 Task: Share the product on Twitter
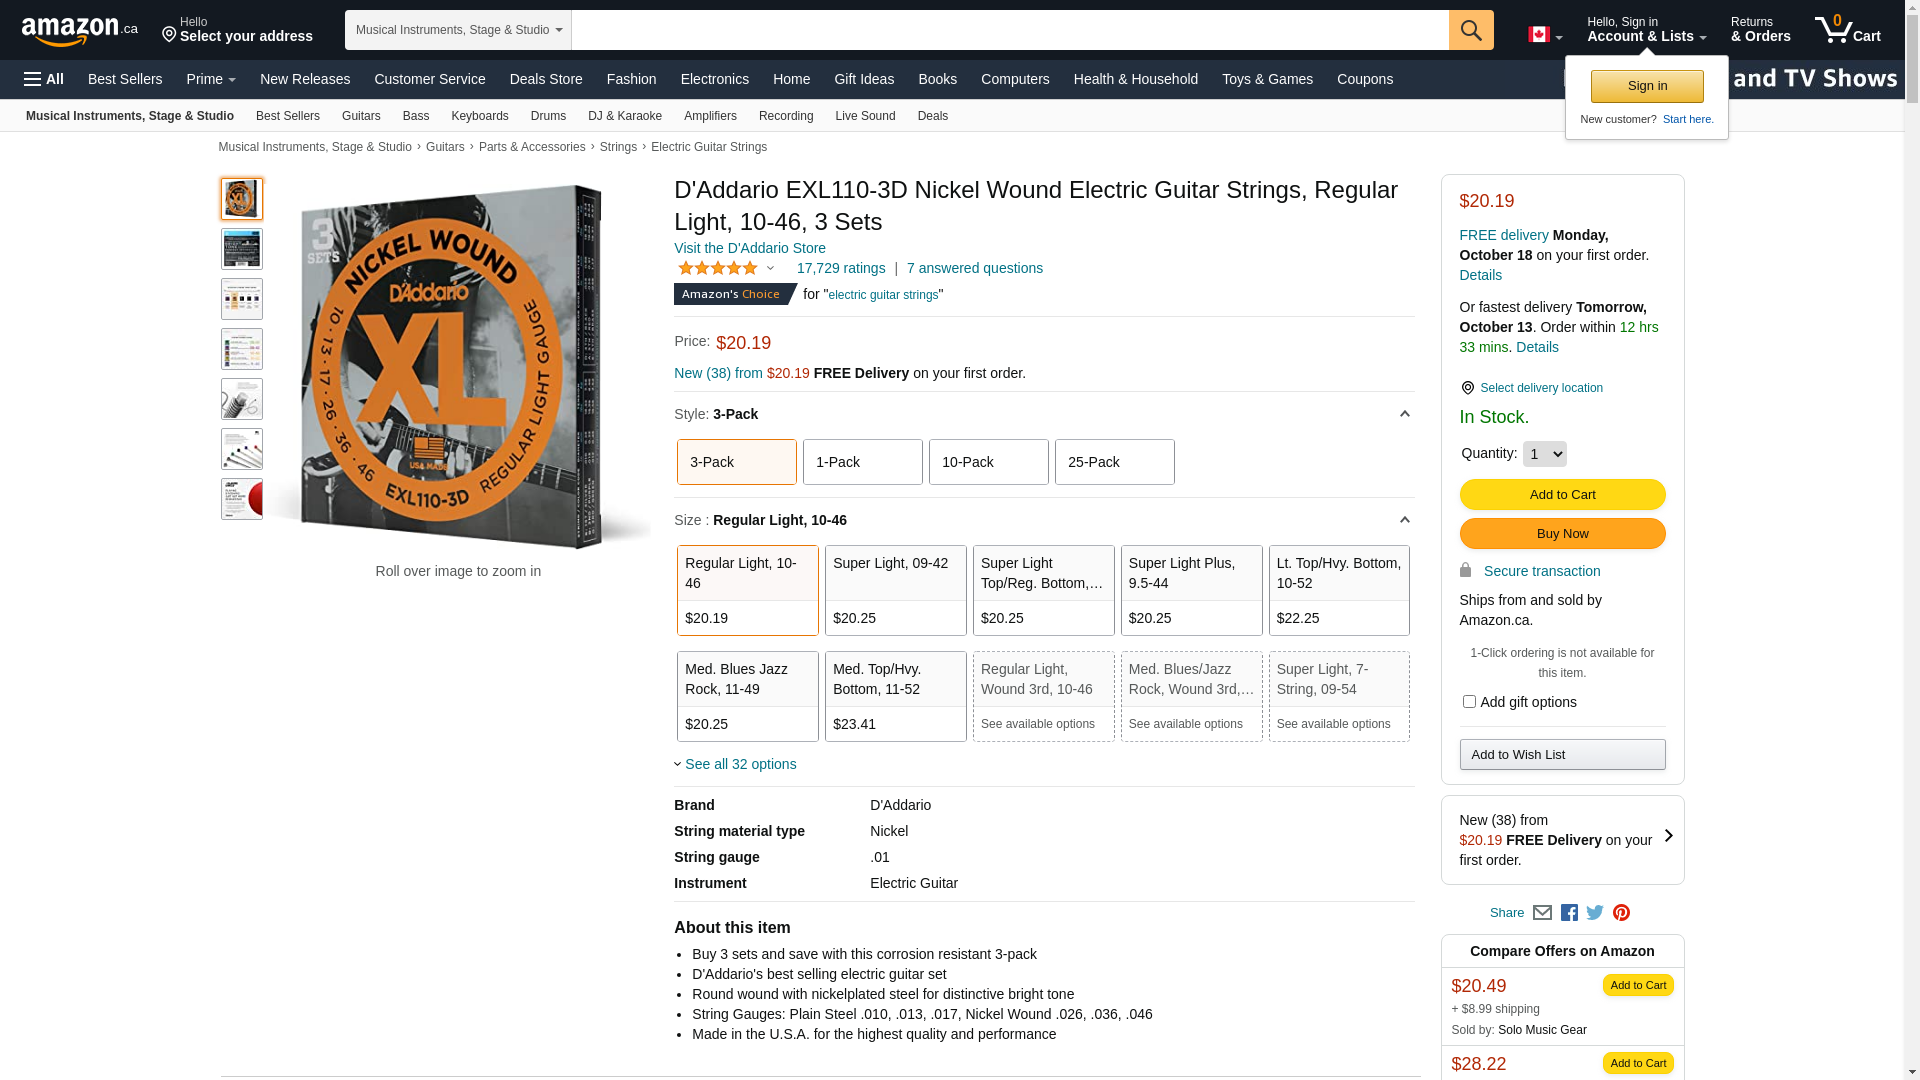pyautogui.click(x=1595, y=912)
